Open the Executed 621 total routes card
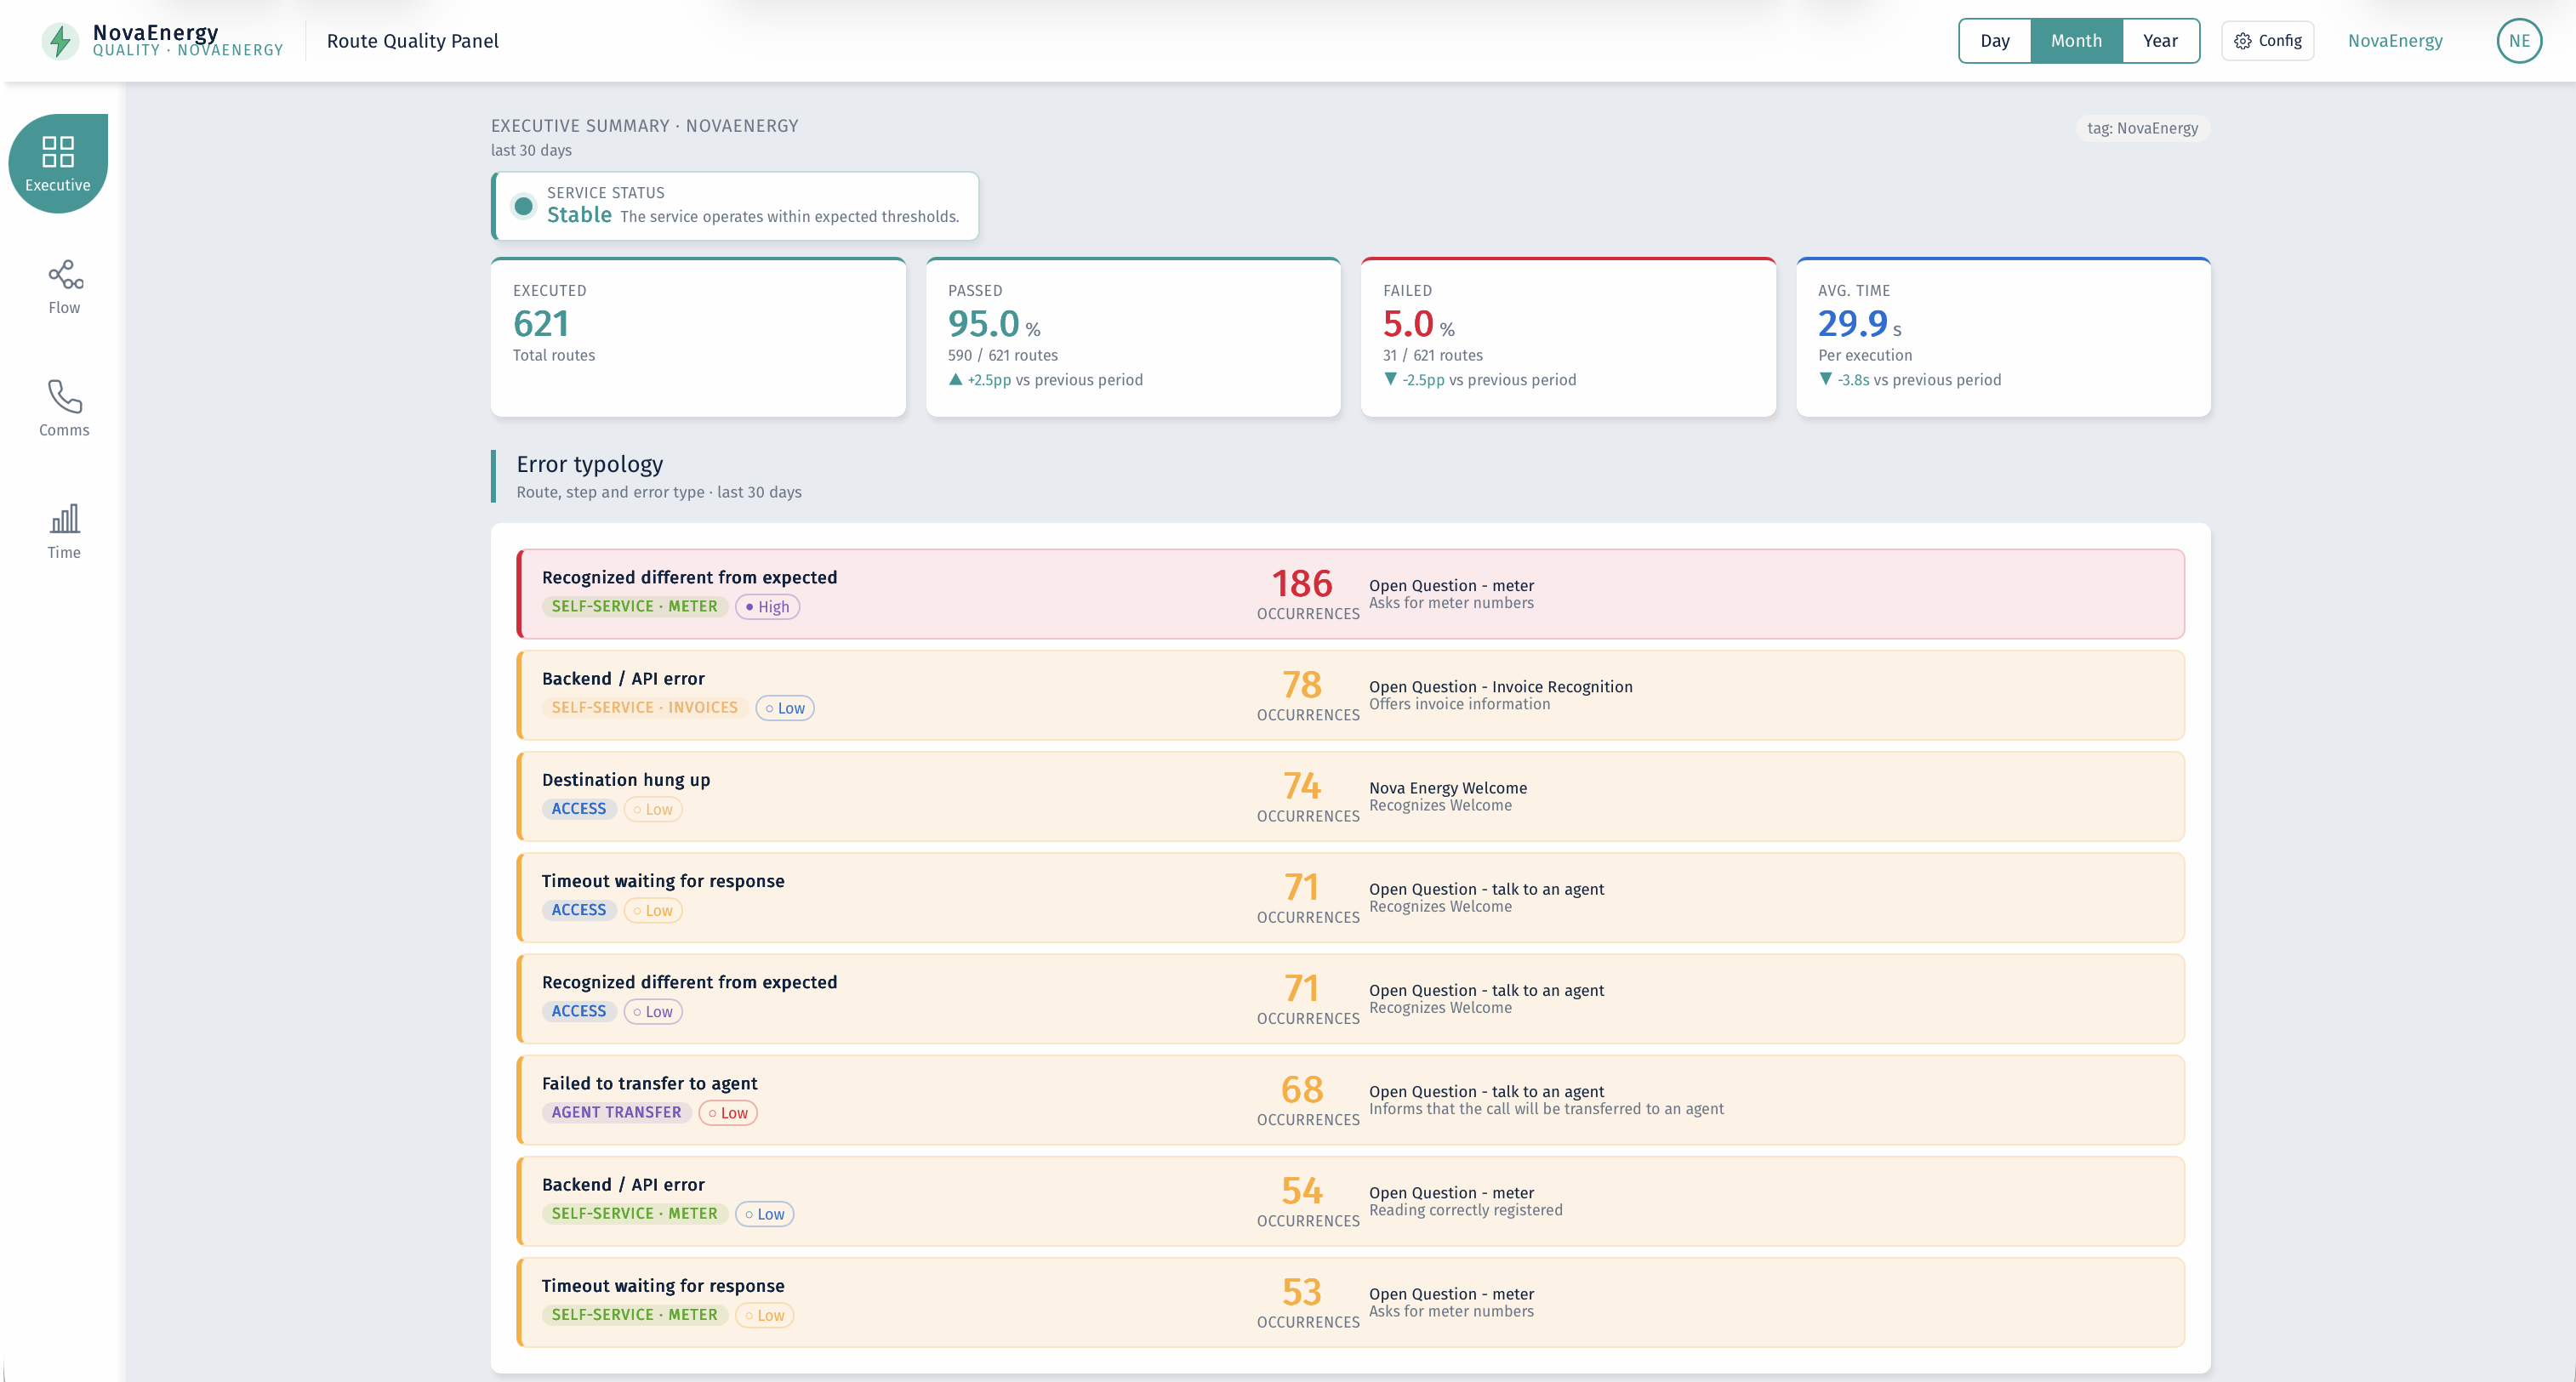This screenshot has width=2576, height=1382. coord(698,337)
